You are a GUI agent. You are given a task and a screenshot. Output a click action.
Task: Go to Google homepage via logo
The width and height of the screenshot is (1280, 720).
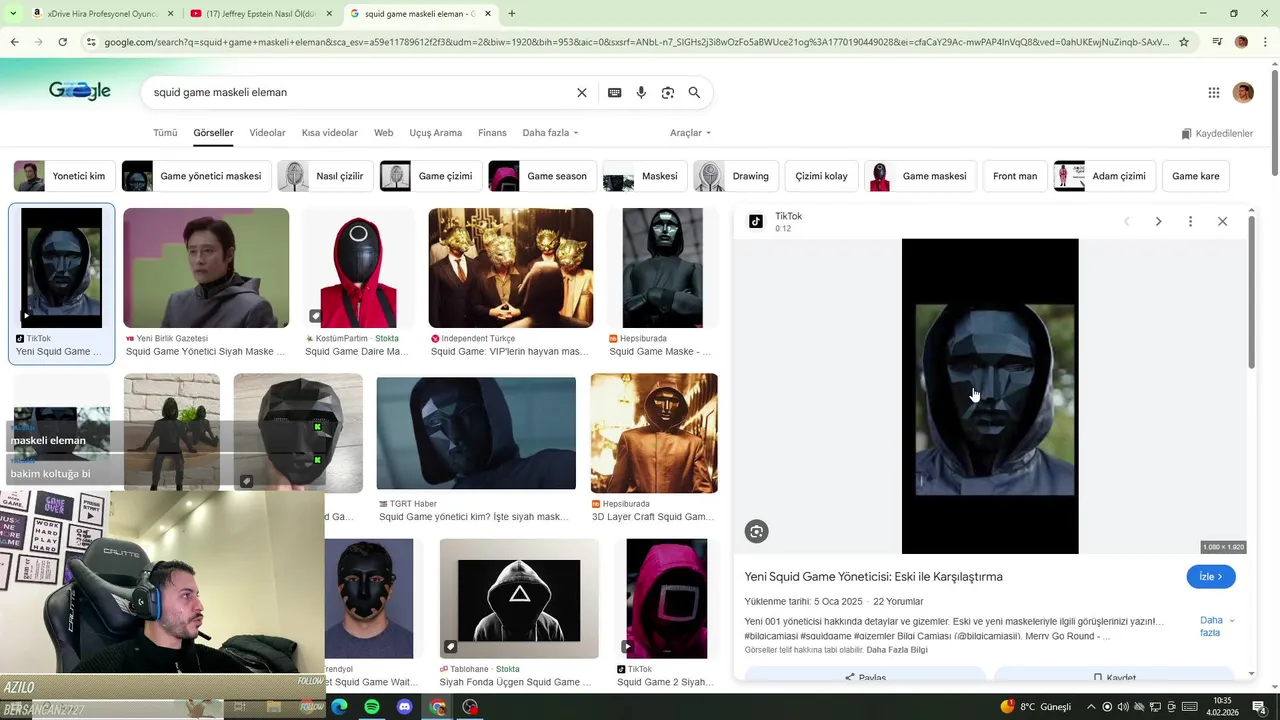pos(80,91)
